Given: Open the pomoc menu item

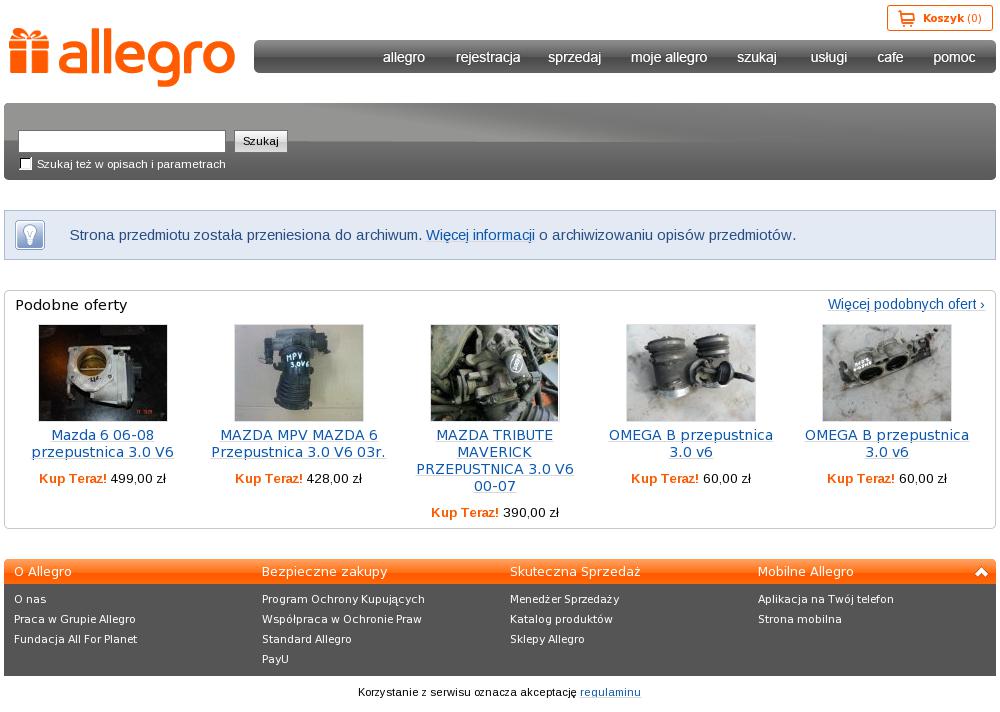Looking at the screenshot, I should pyautogui.click(x=953, y=57).
